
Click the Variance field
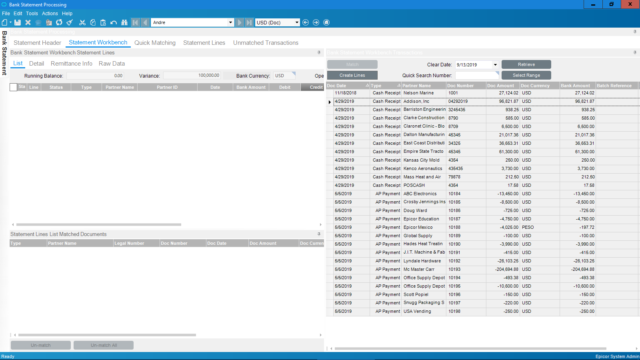pos(192,76)
